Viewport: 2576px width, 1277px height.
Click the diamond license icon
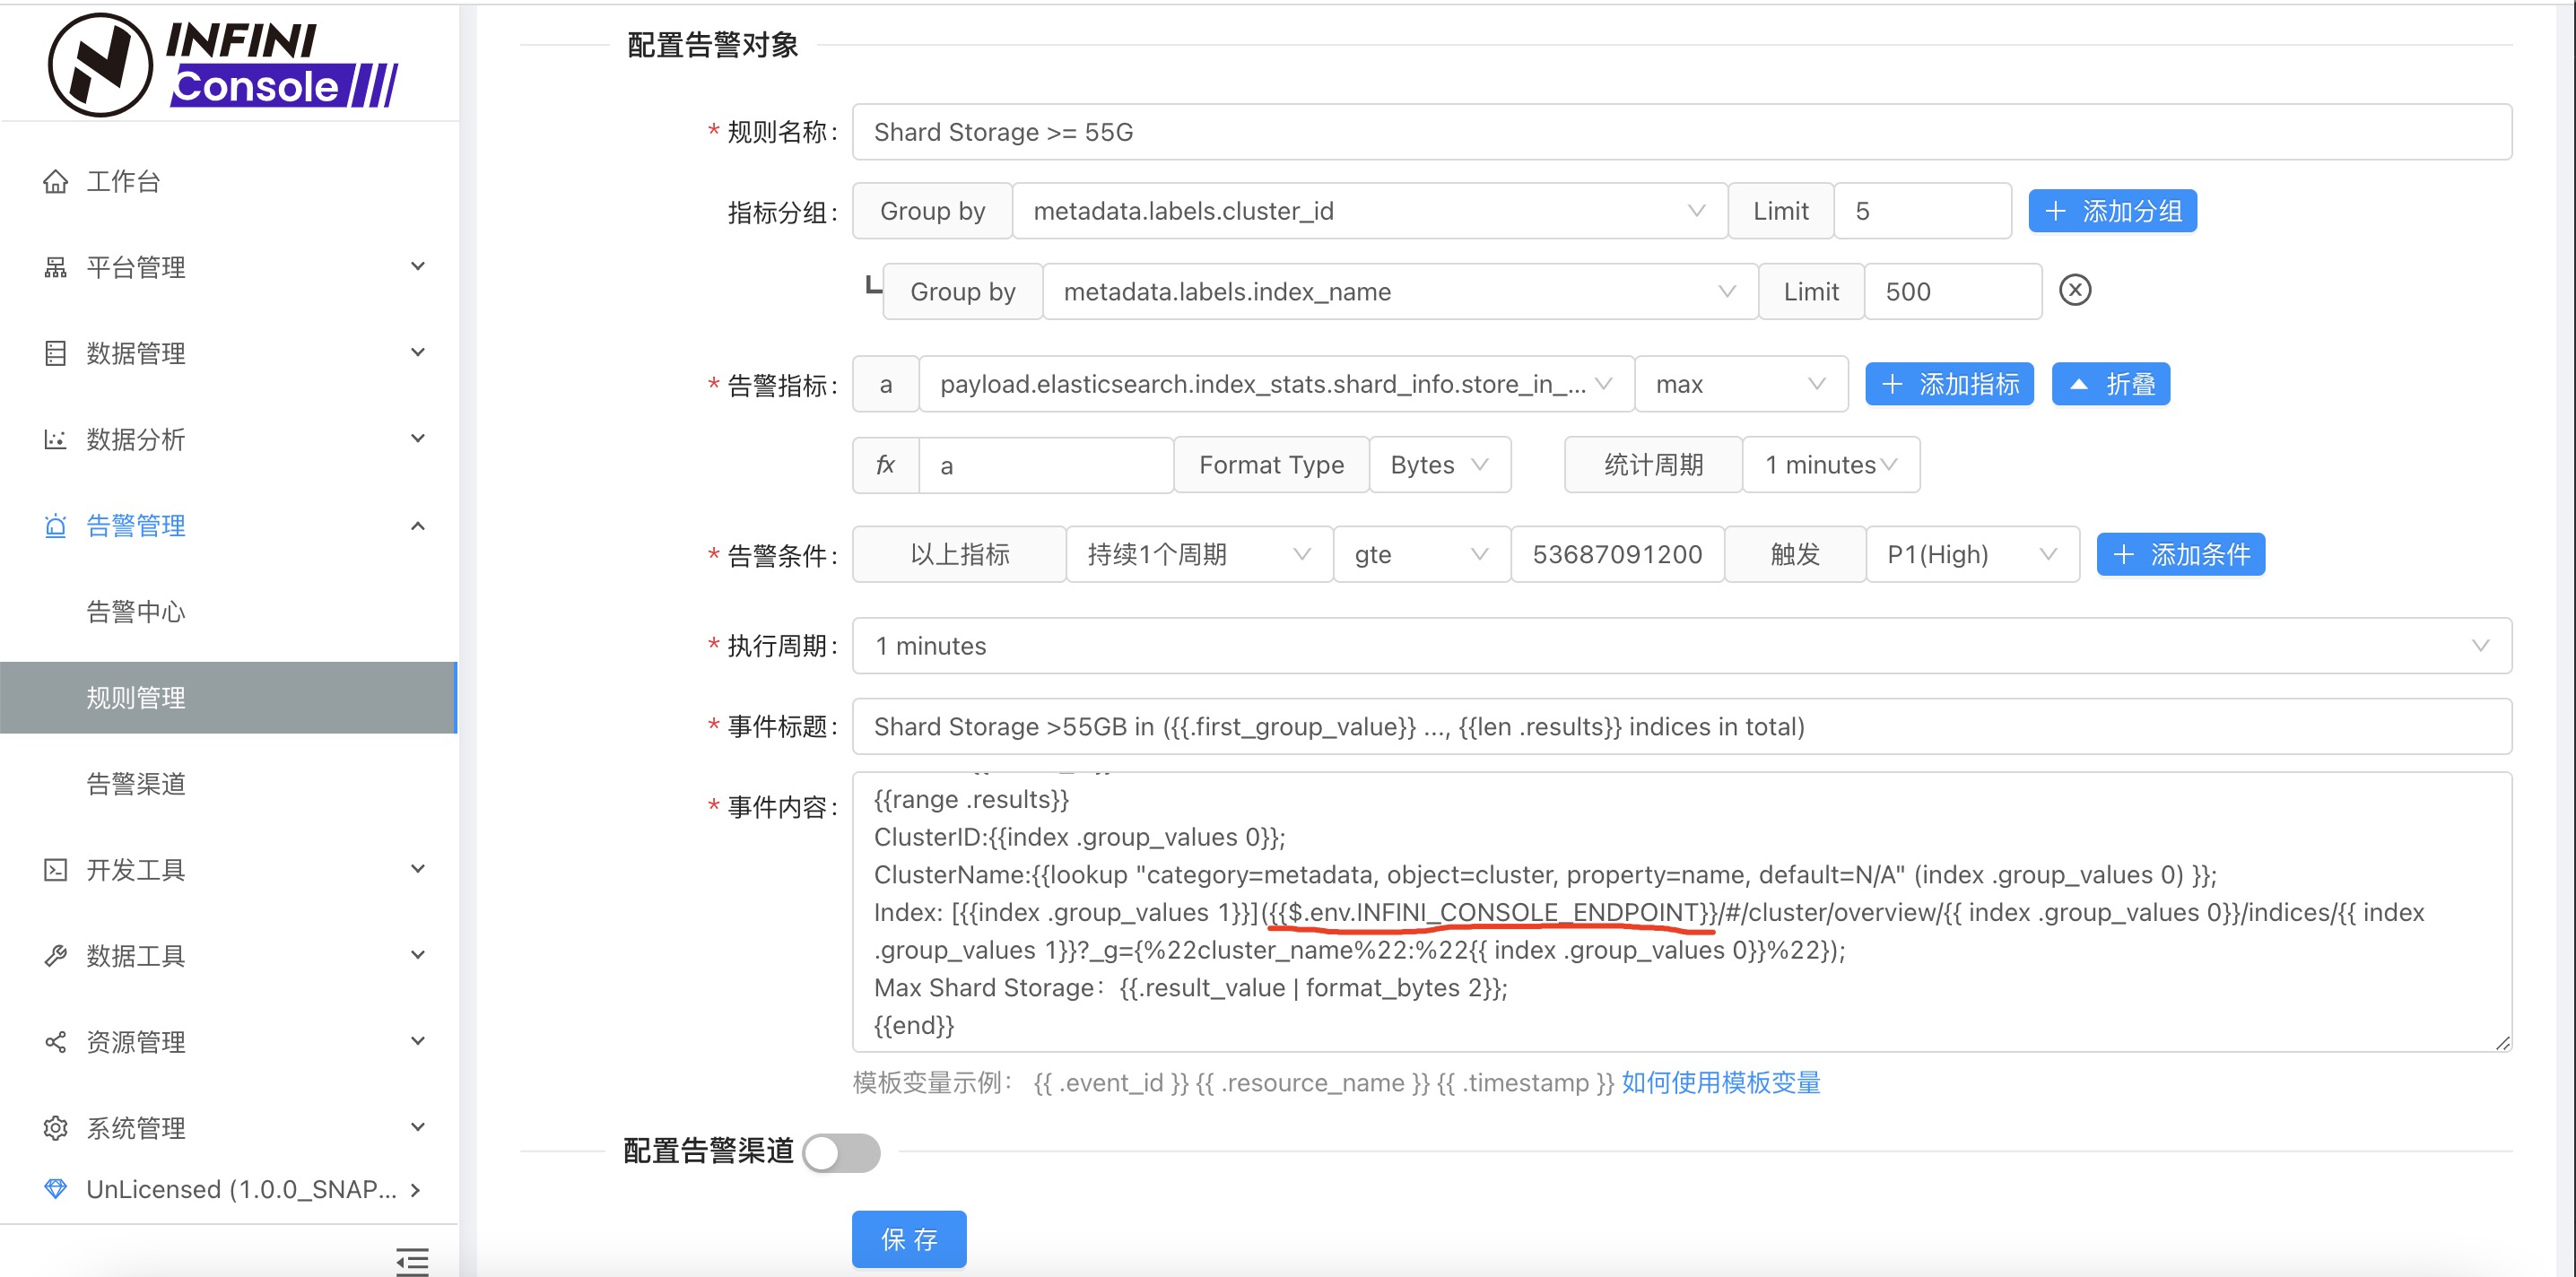[56, 1188]
